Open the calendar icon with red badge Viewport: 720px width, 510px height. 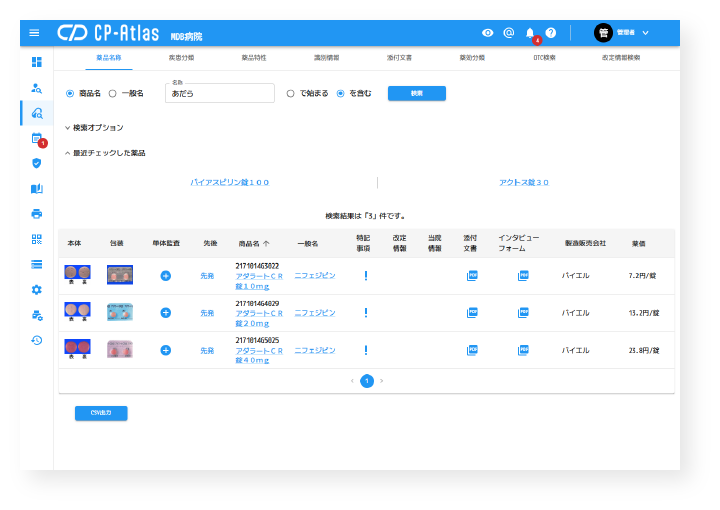click(37, 138)
